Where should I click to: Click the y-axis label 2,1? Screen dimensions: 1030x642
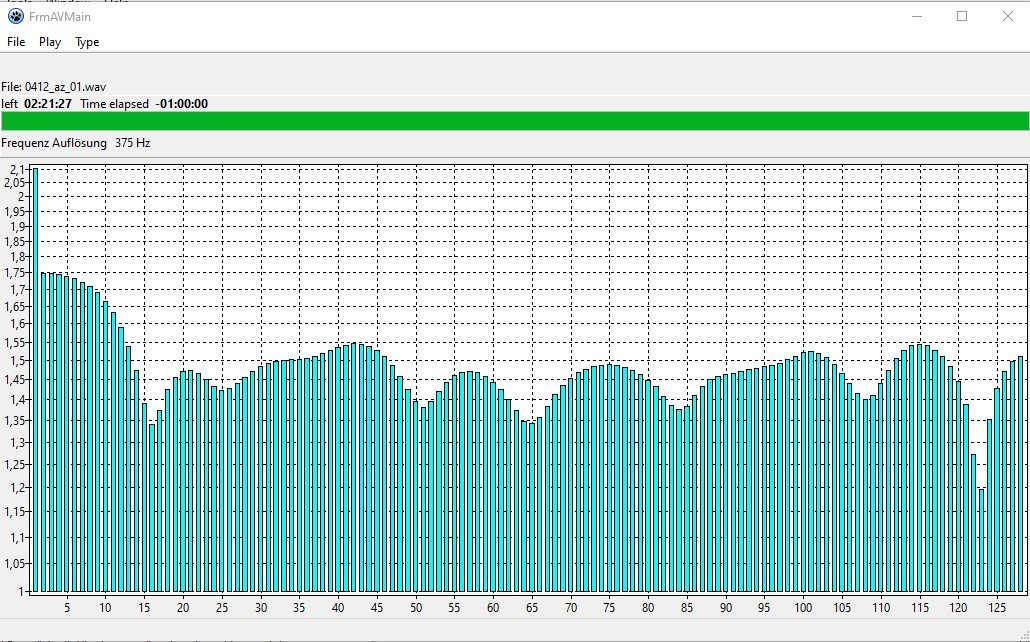click(17, 170)
